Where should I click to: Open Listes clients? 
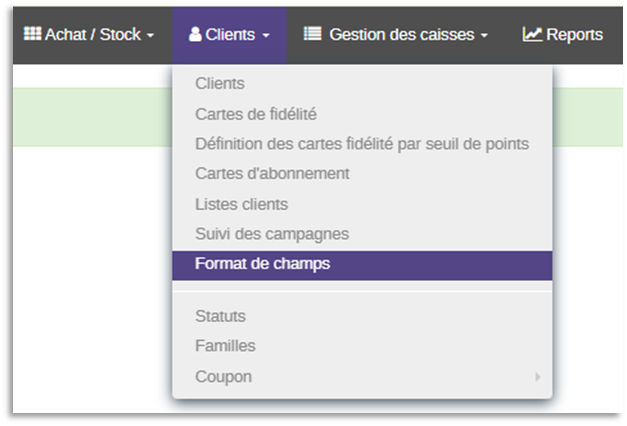click(x=242, y=204)
